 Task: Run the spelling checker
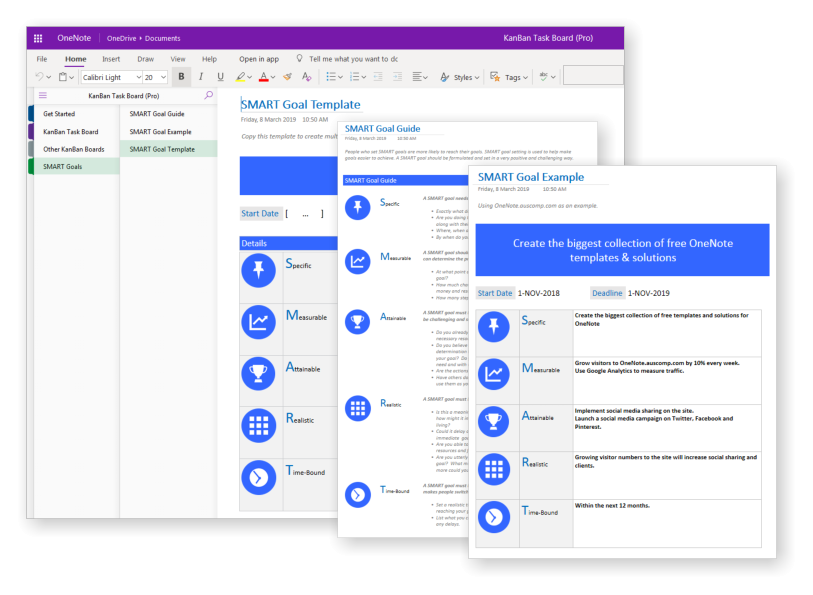click(544, 75)
